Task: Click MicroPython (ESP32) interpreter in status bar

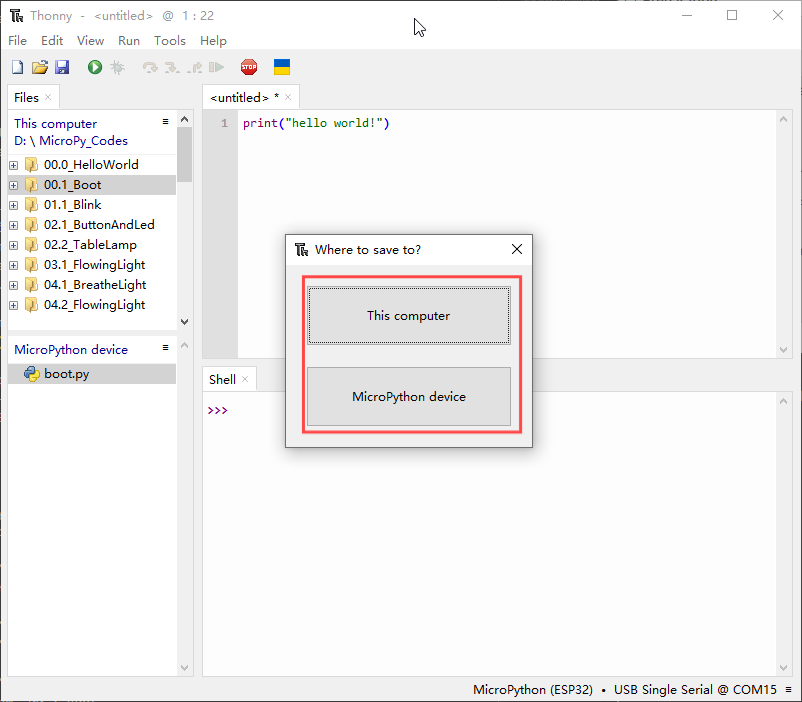Action: click(x=533, y=690)
